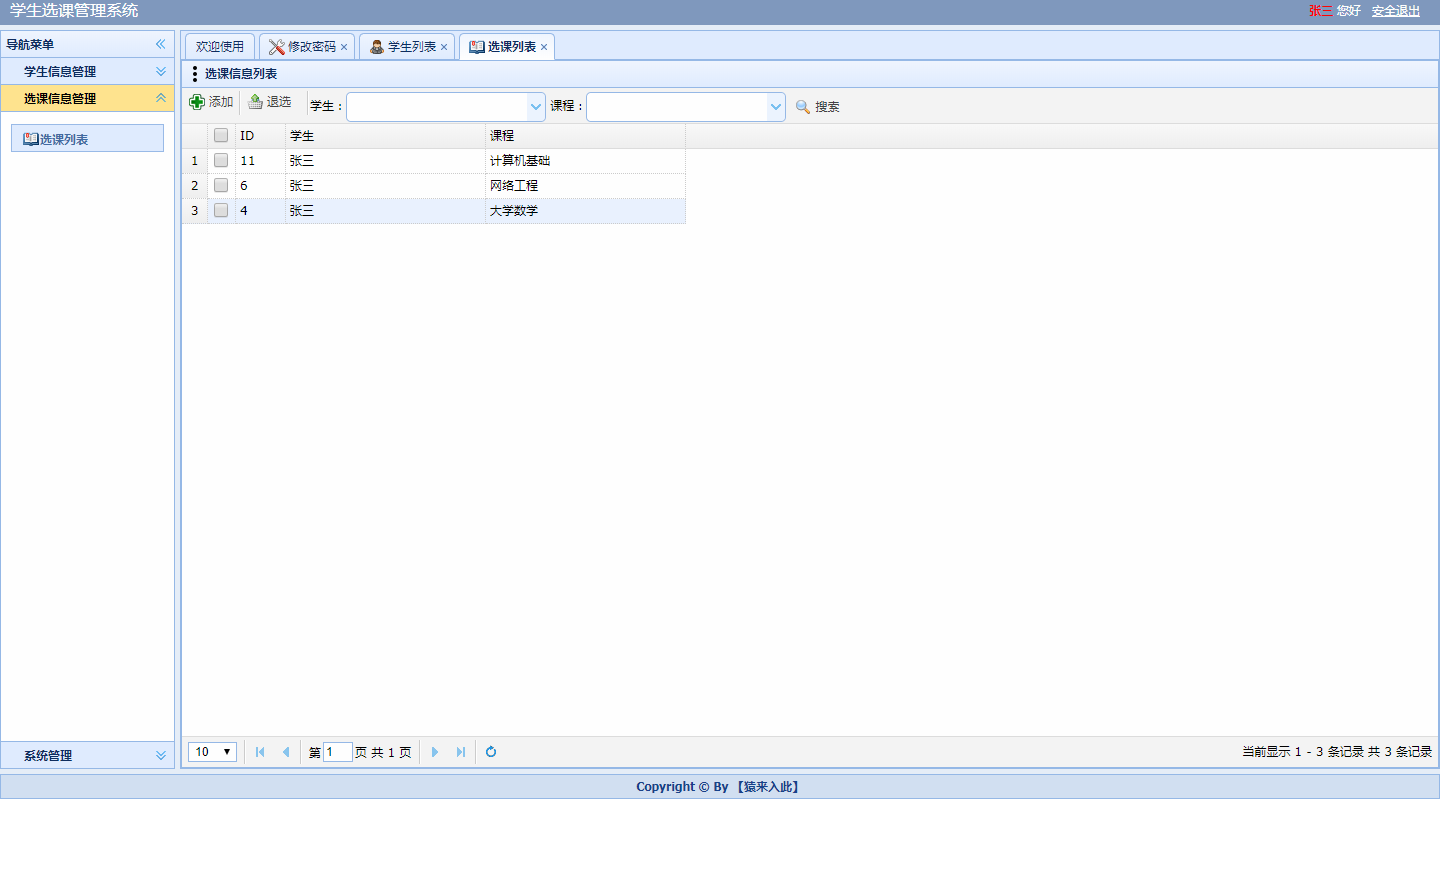The width and height of the screenshot is (1440, 889).
Task: Select the 计算机基础 course cell
Action: 585,161
